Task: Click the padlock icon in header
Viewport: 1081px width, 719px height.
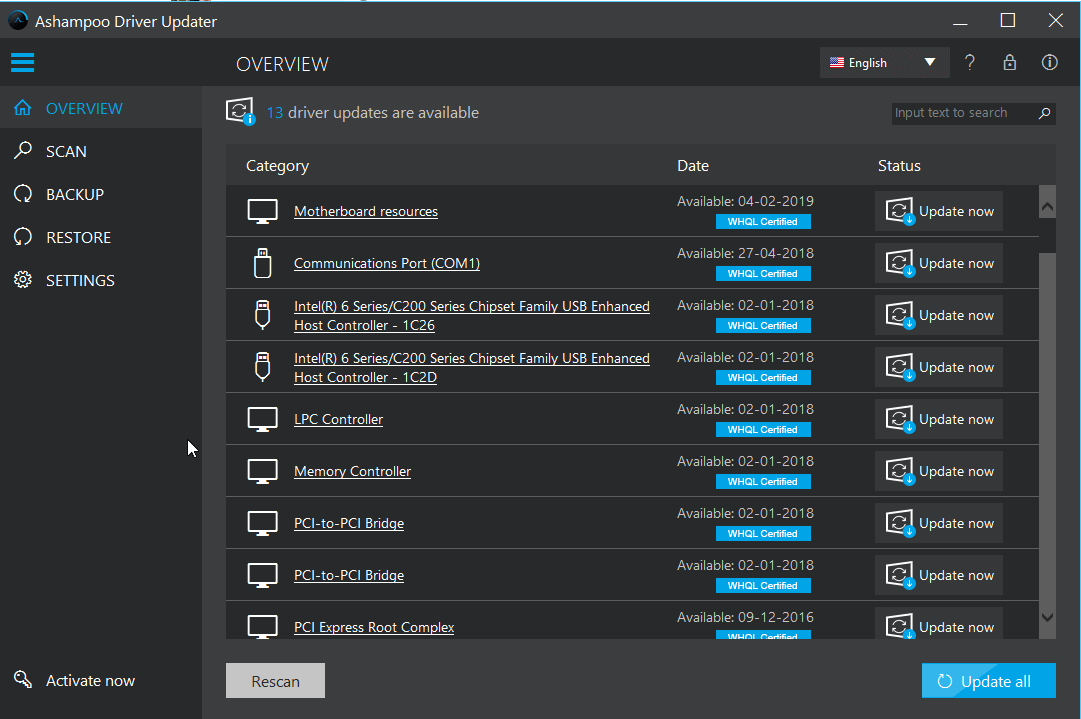Action: pos(1009,62)
